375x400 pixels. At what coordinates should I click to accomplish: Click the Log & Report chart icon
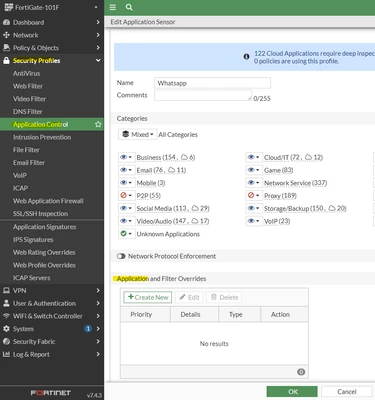(x=6, y=354)
